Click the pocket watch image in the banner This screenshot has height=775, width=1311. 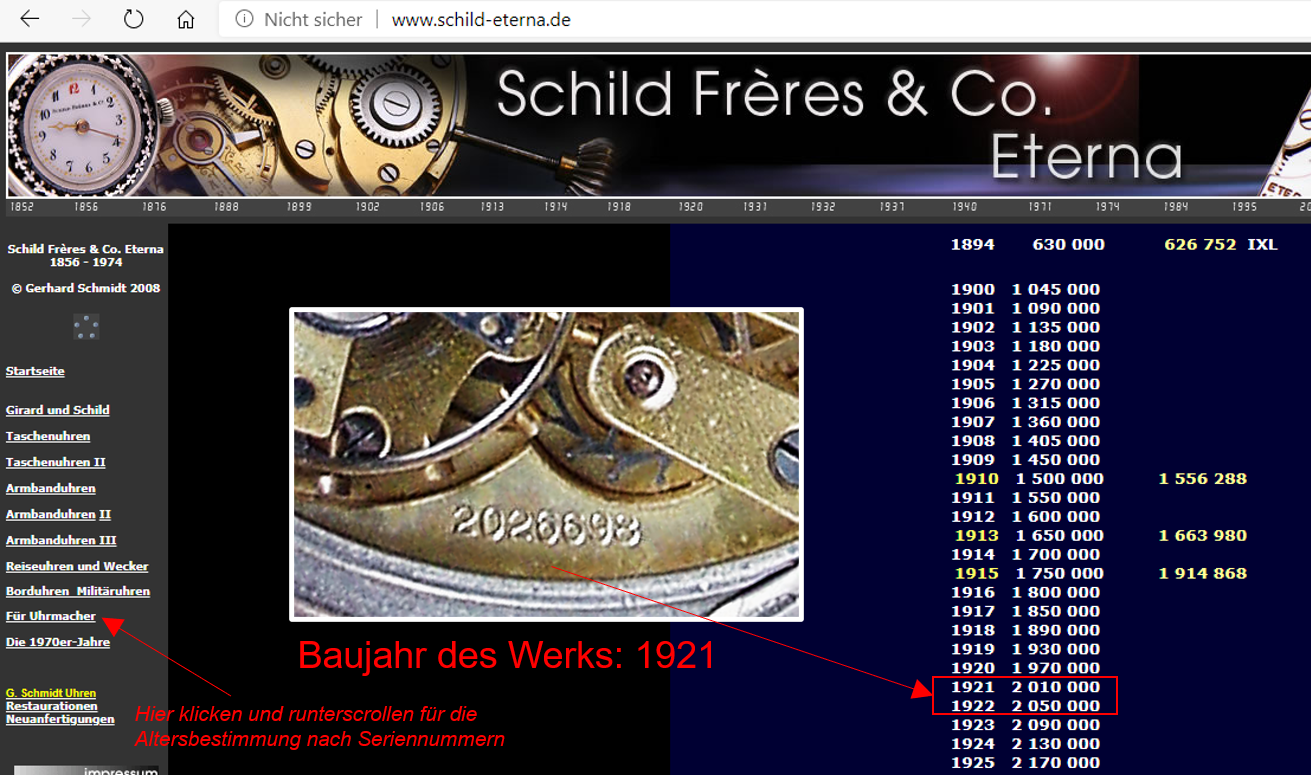(80, 125)
